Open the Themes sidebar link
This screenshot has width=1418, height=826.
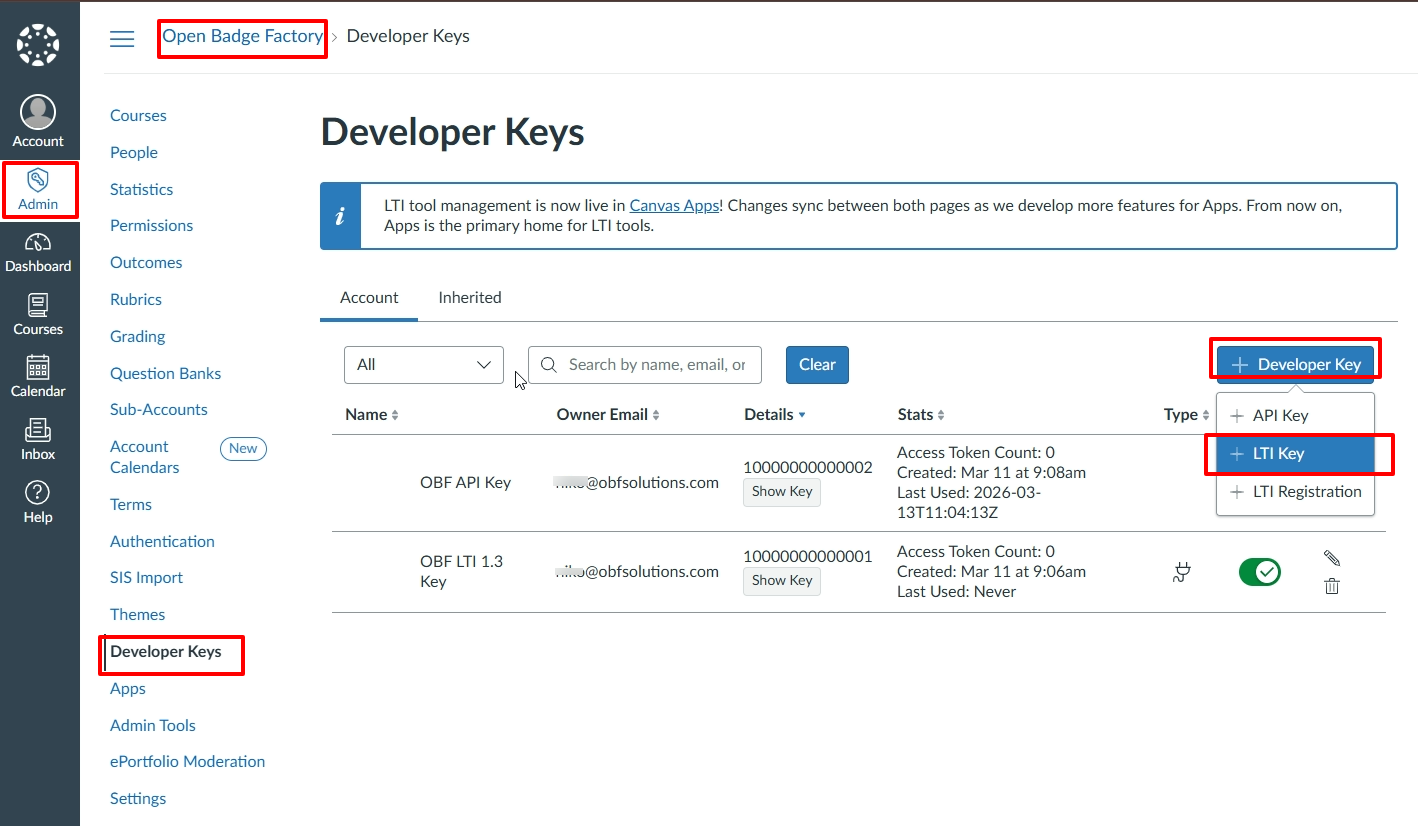point(138,615)
